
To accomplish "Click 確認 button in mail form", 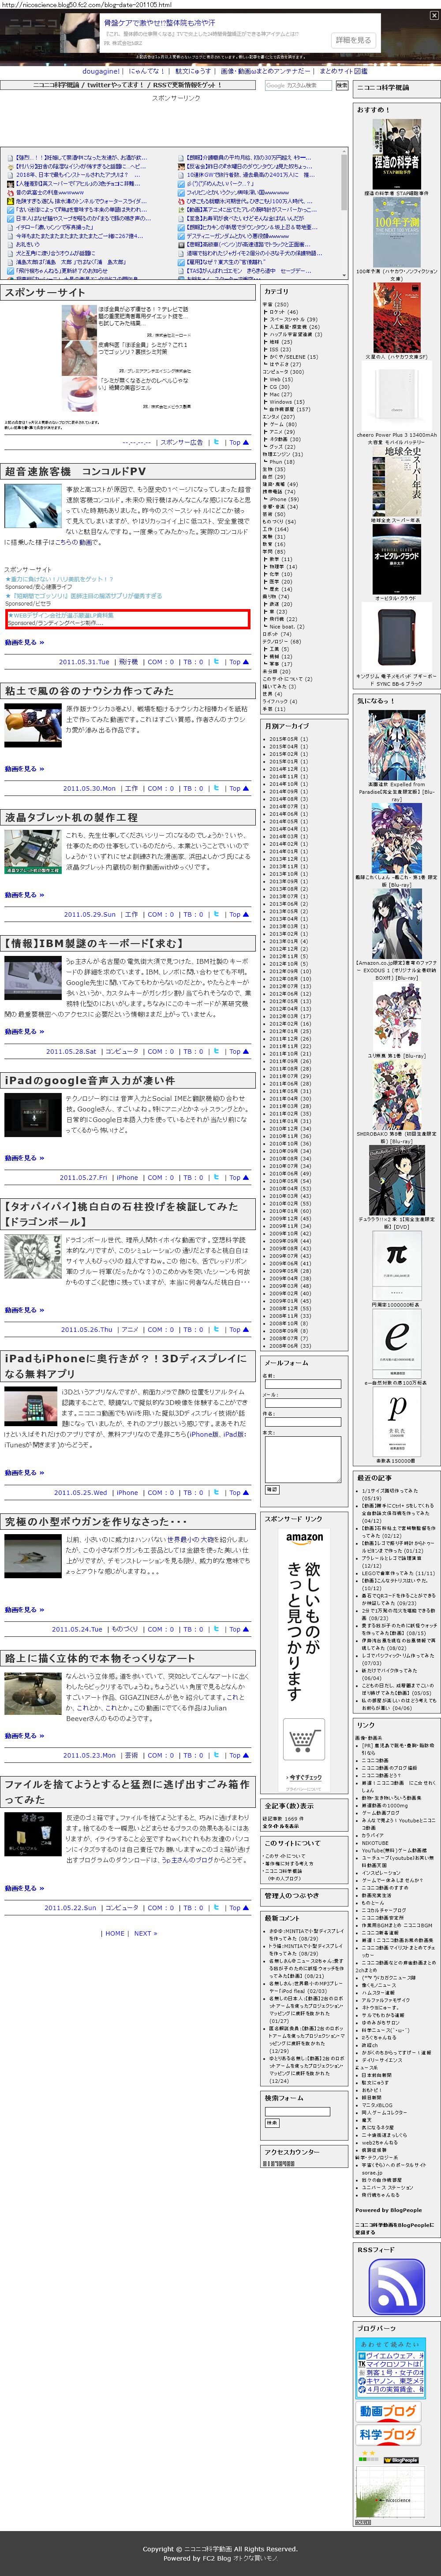I will click(271, 1489).
